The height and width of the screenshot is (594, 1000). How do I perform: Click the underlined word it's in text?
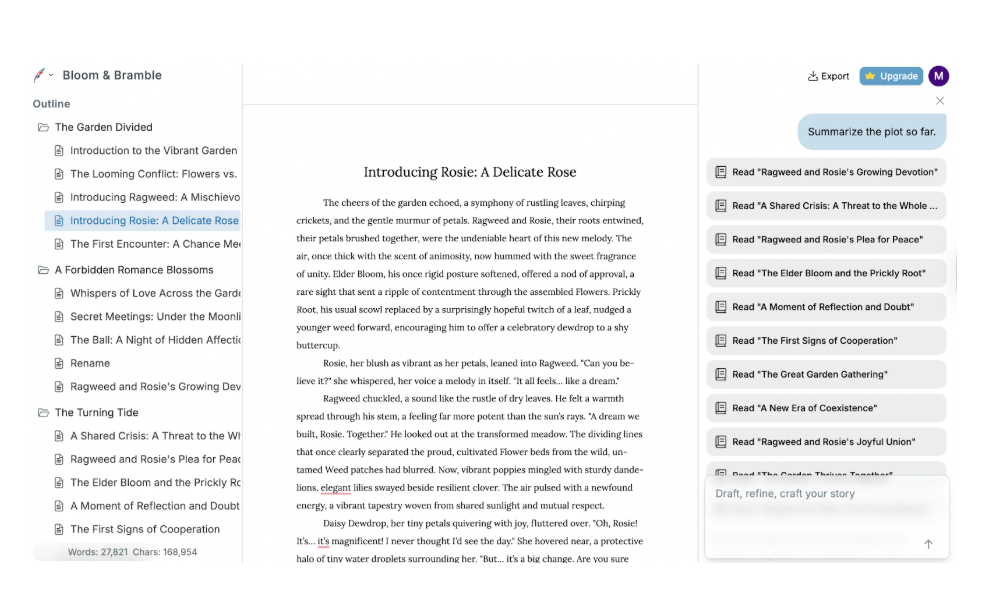coord(323,542)
